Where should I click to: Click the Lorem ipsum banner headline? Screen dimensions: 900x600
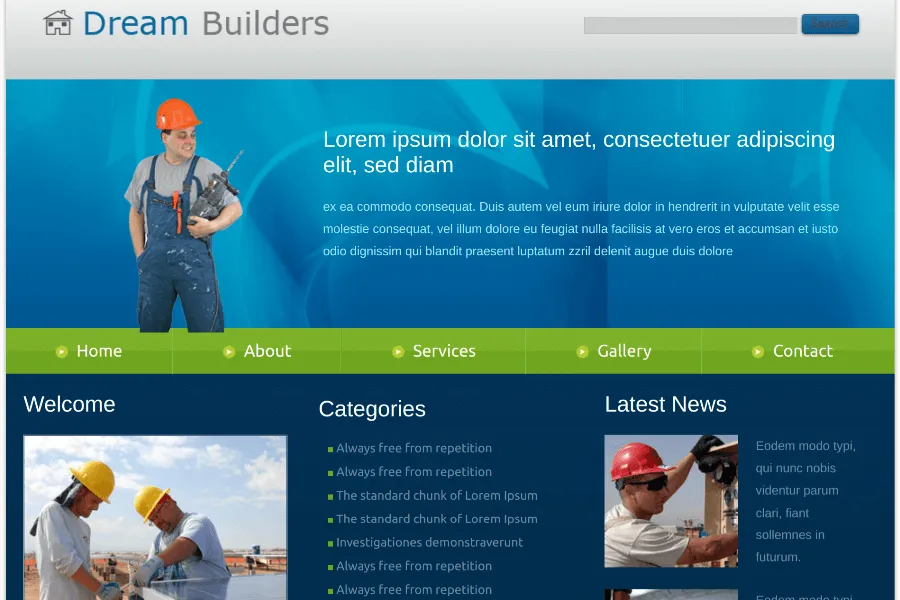[578, 152]
